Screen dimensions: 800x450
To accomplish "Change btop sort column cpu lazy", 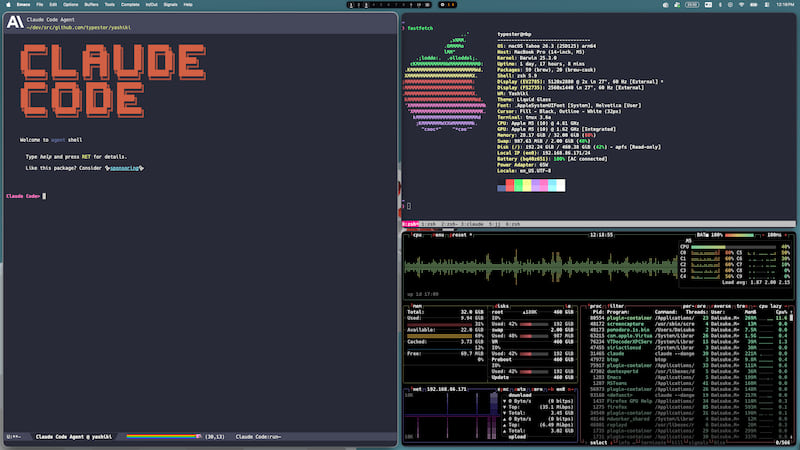I will tap(771, 306).
